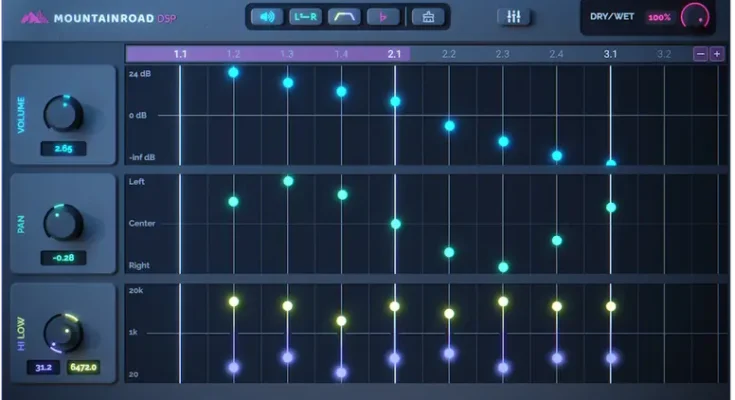735x400 pixels.
Task: Click the pan value field showing -0.28
Action: pyautogui.click(x=63, y=258)
